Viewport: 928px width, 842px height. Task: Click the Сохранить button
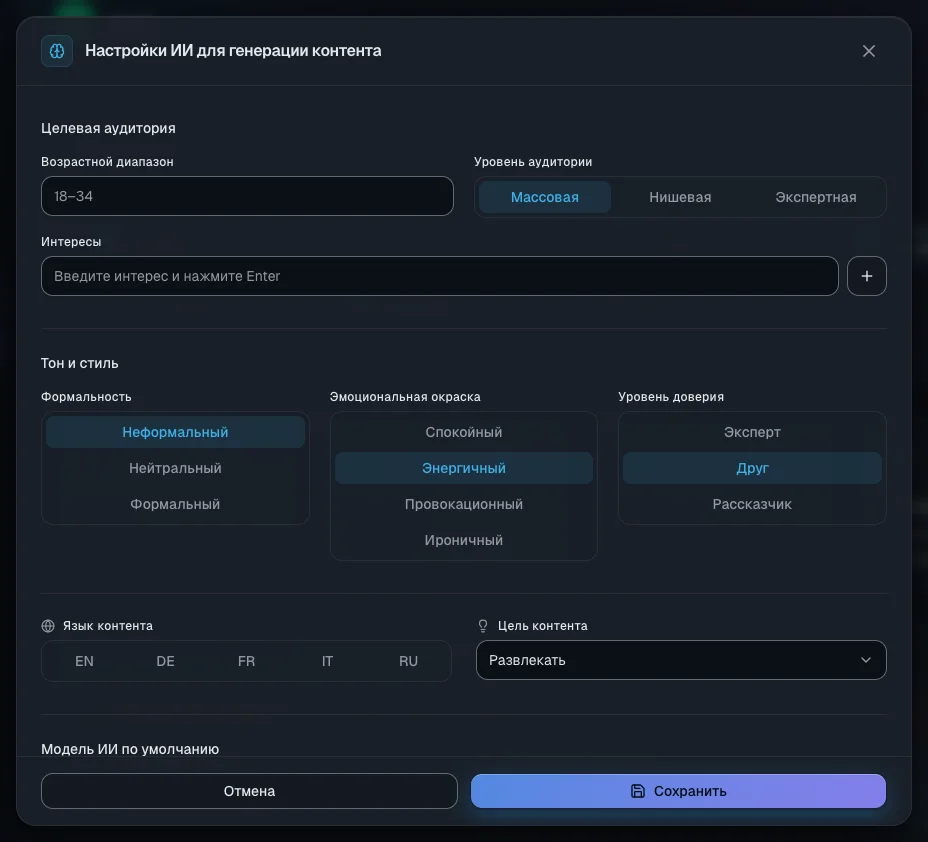(678, 791)
